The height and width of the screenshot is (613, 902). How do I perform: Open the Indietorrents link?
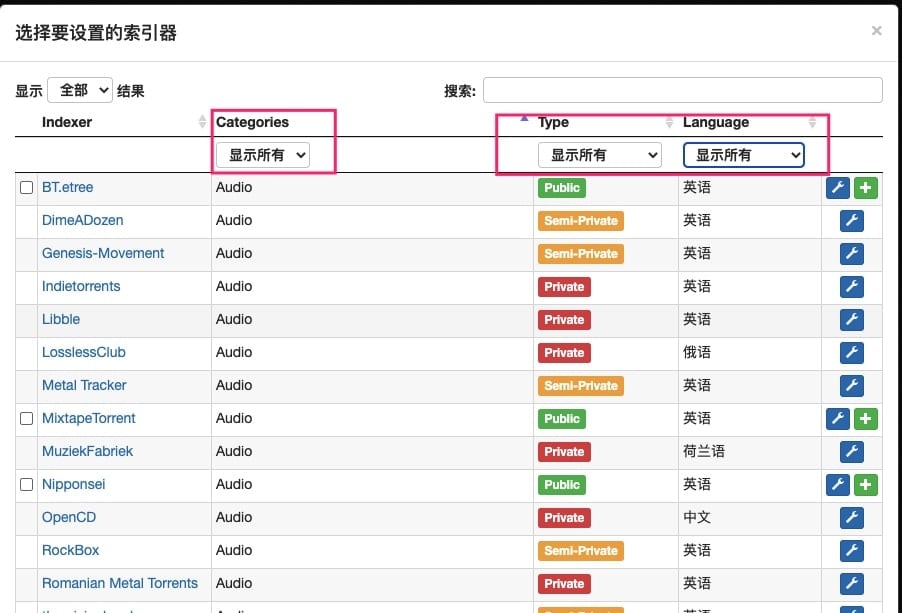pos(81,286)
